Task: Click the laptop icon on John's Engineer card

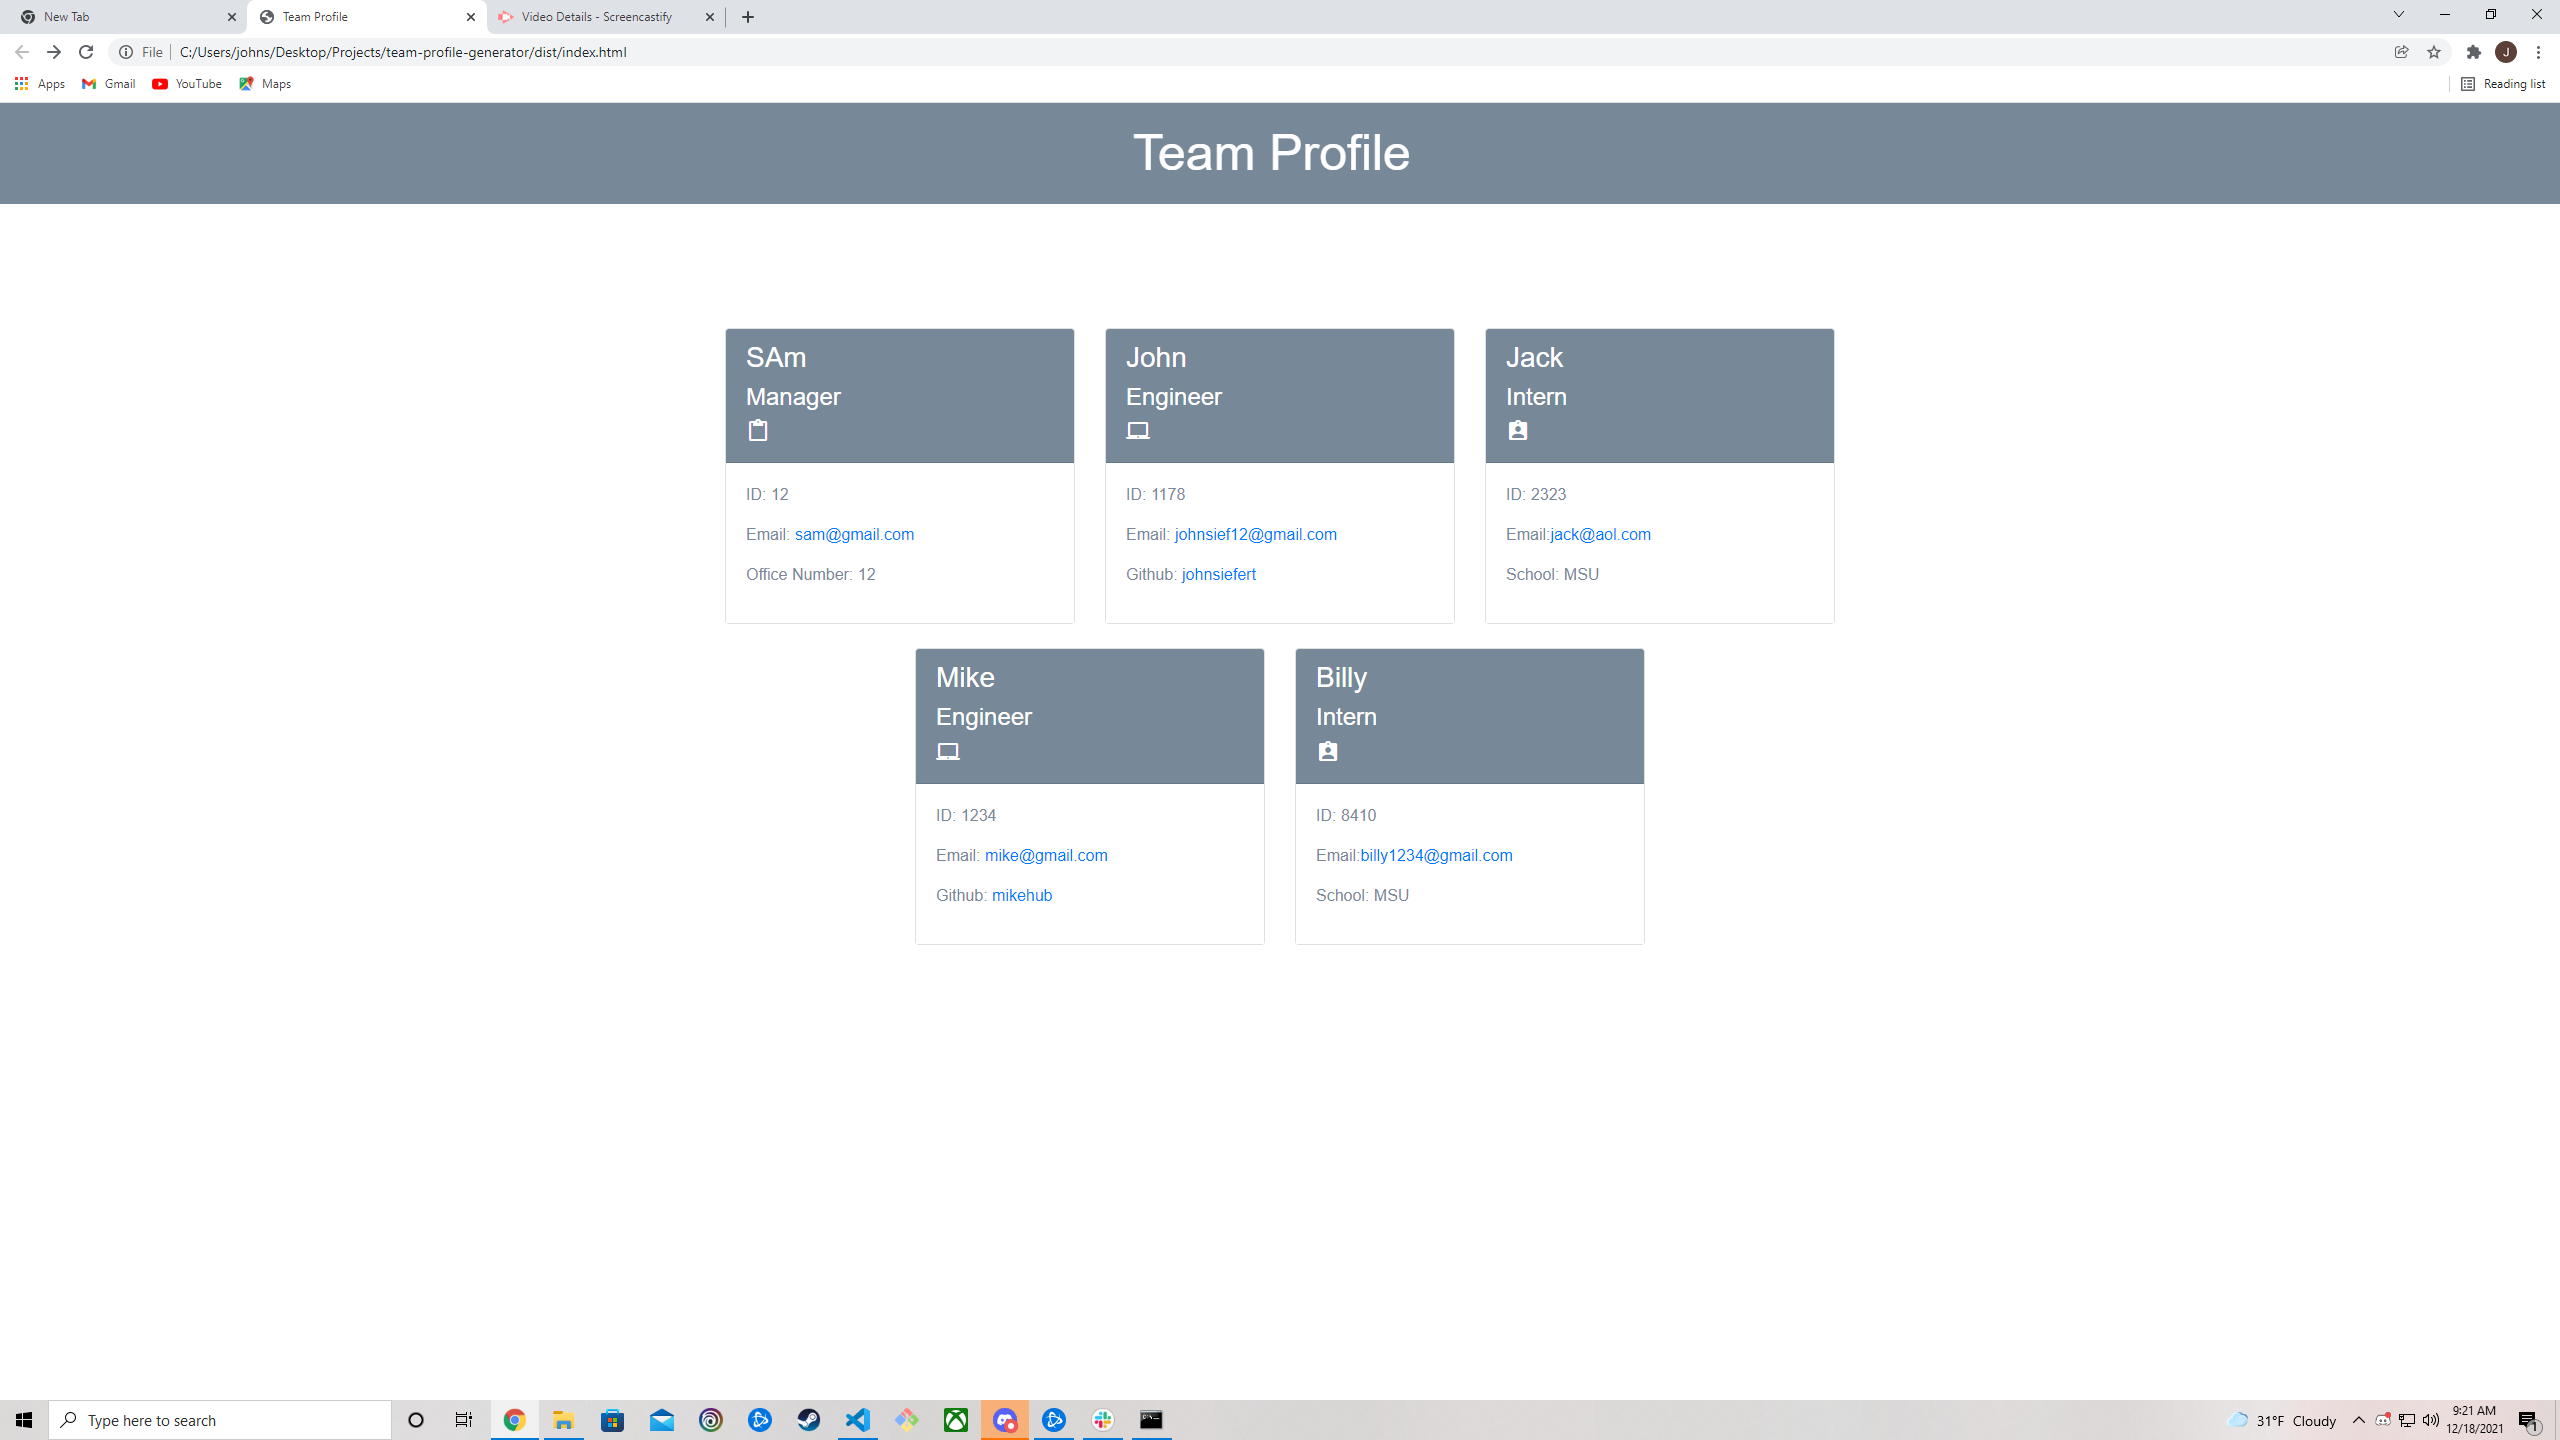Action: click(1139, 430)
